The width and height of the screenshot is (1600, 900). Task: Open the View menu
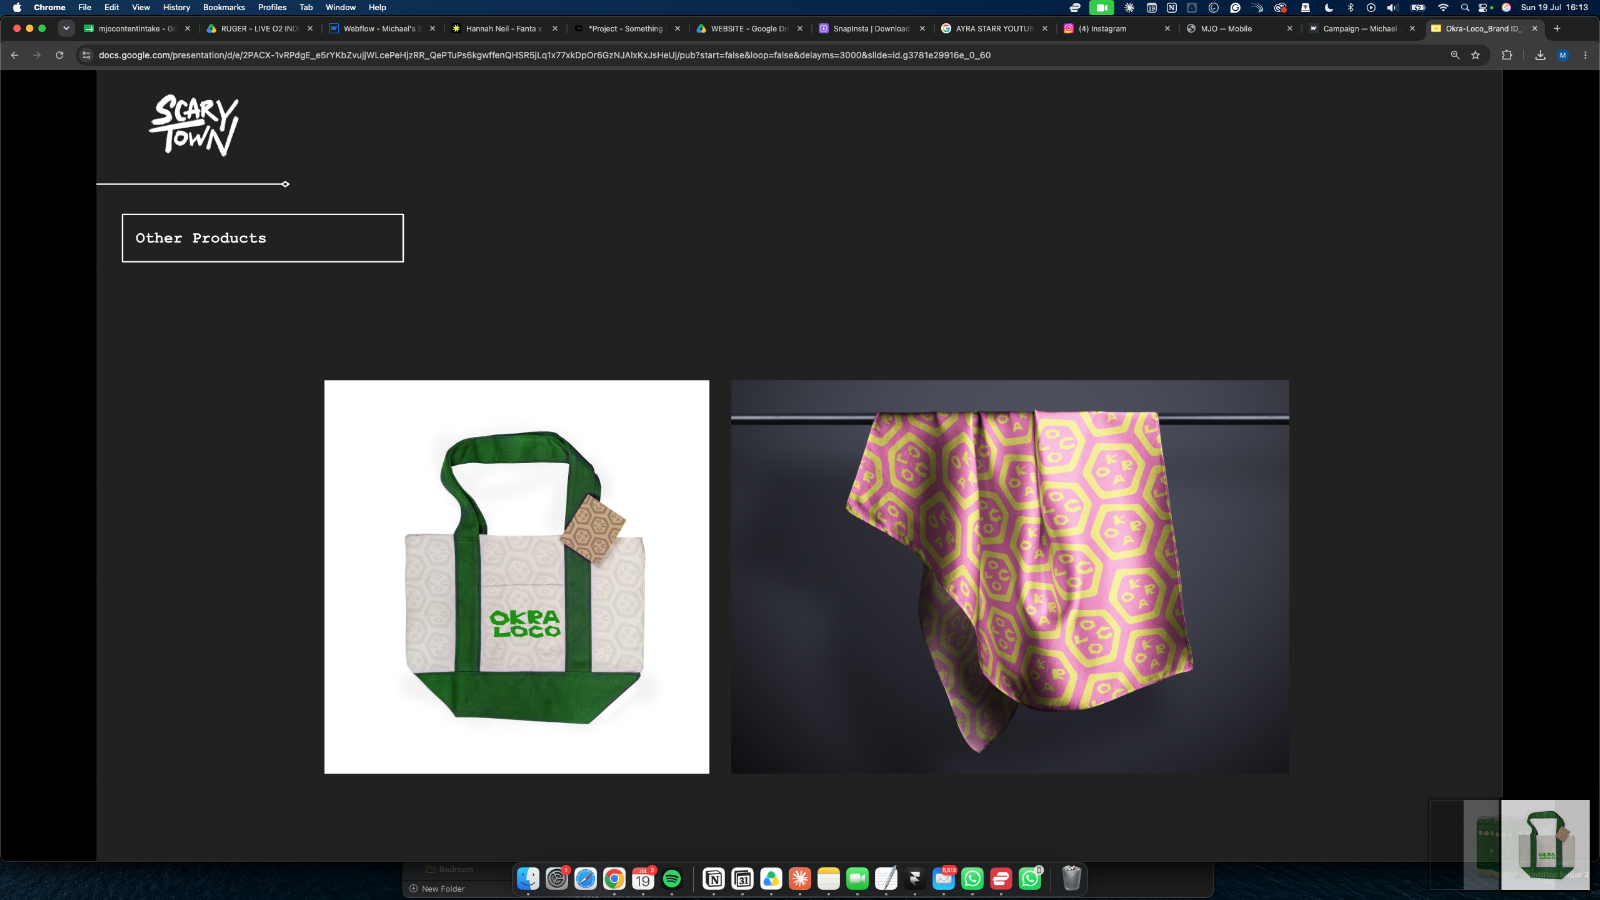coord(141,7)
